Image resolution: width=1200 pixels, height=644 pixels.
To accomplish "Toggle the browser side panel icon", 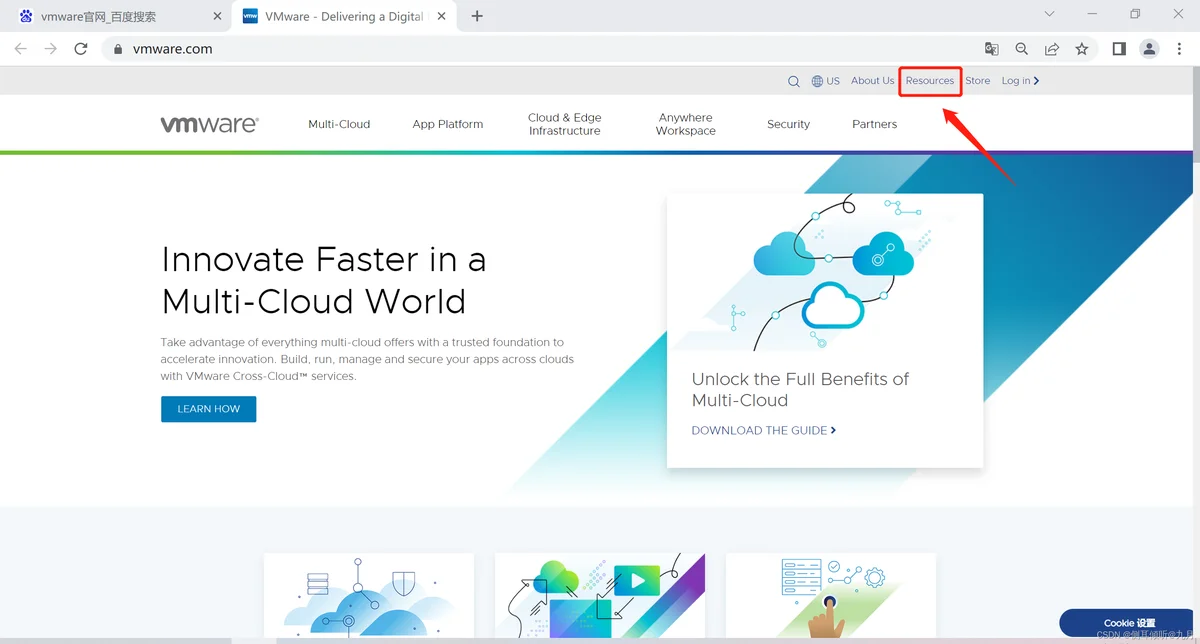I will pos(1119,48).
